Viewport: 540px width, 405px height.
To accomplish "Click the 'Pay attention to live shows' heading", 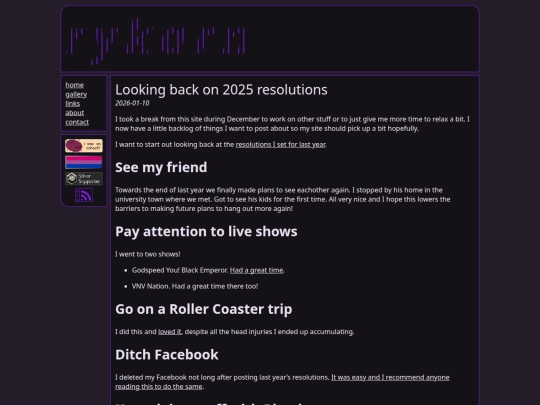I will point(206,231).
